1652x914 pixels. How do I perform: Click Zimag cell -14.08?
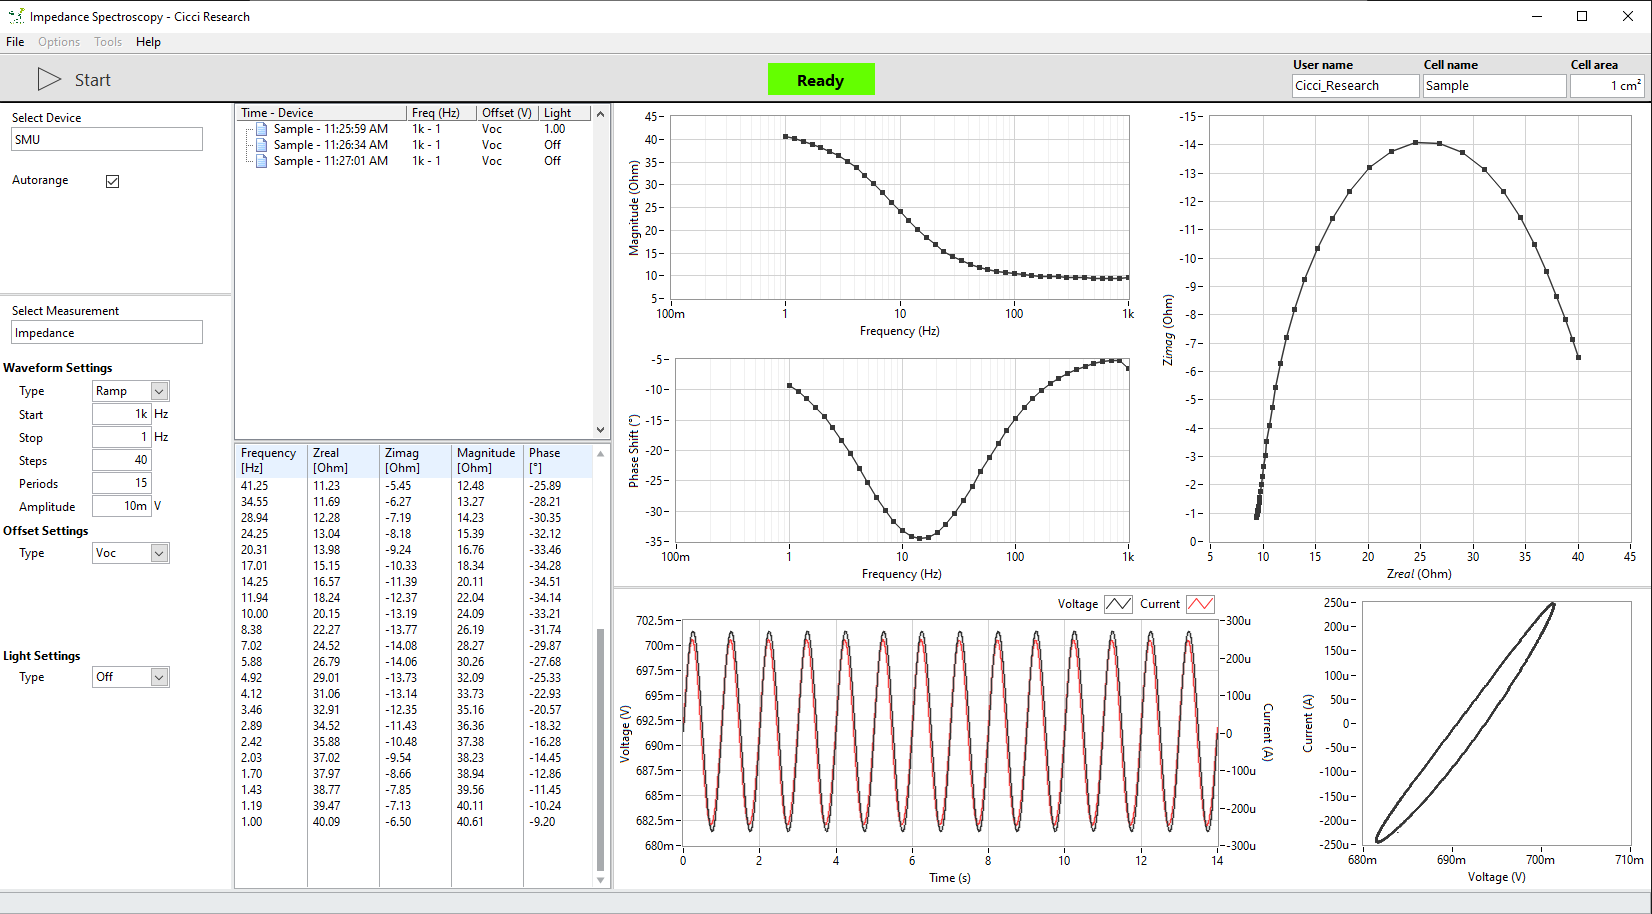coord(401,646)
